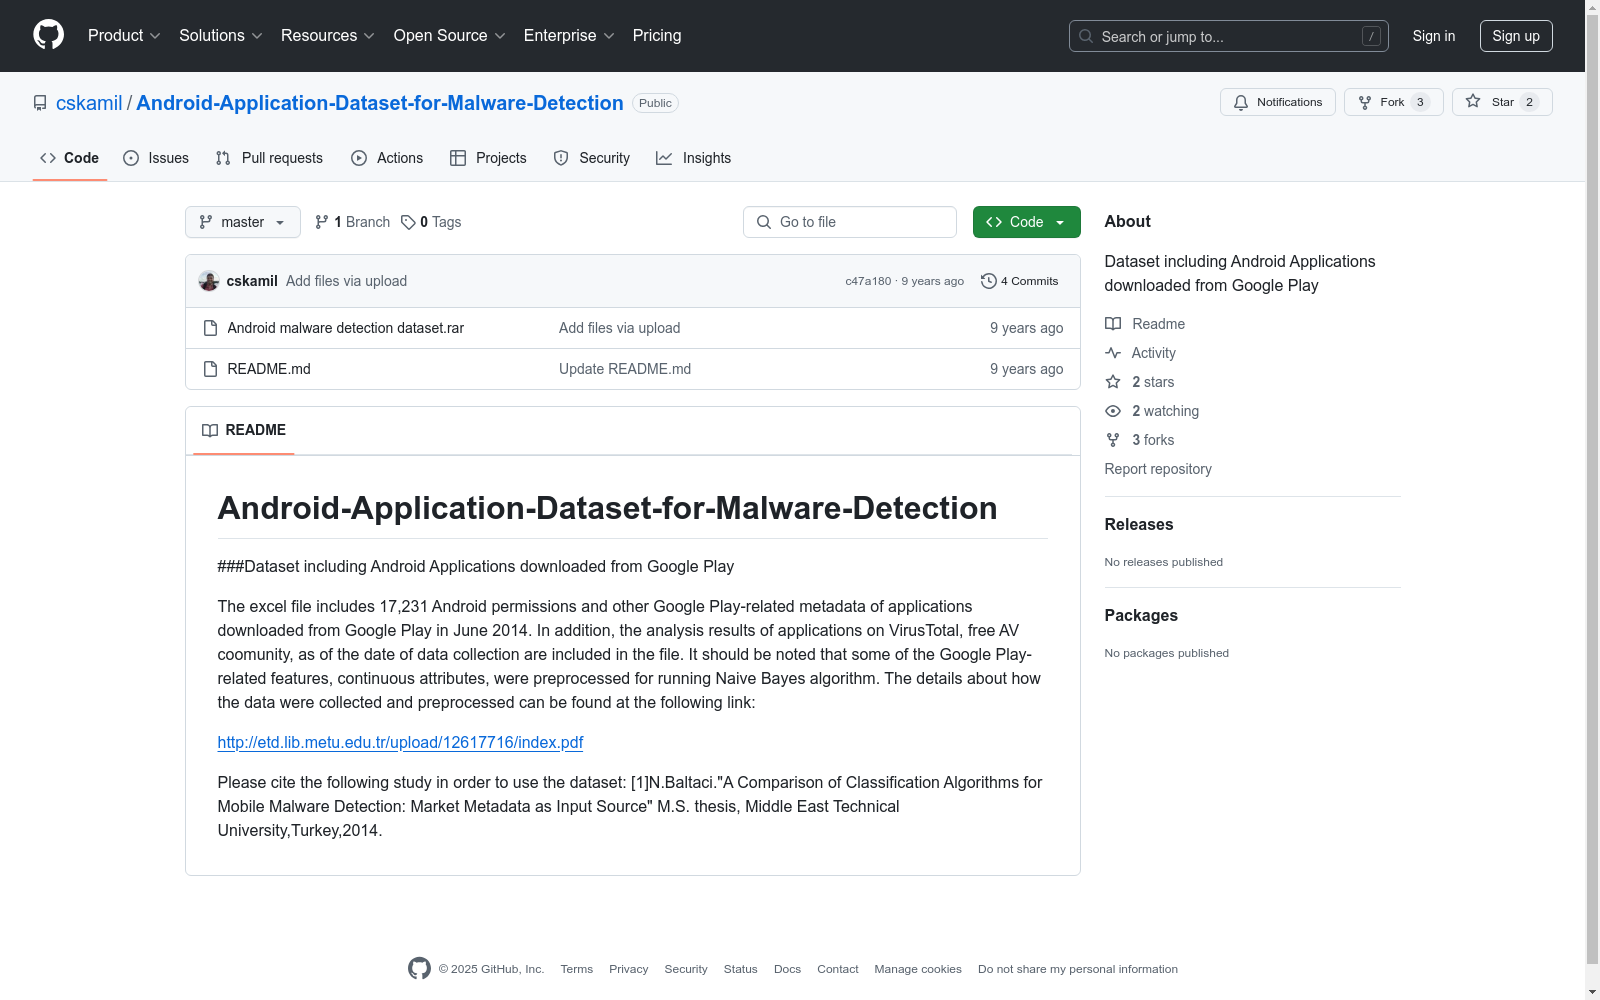Click the Sign in link
Viewport: 1600px width, 1000px height.
tap(1434, 36)
